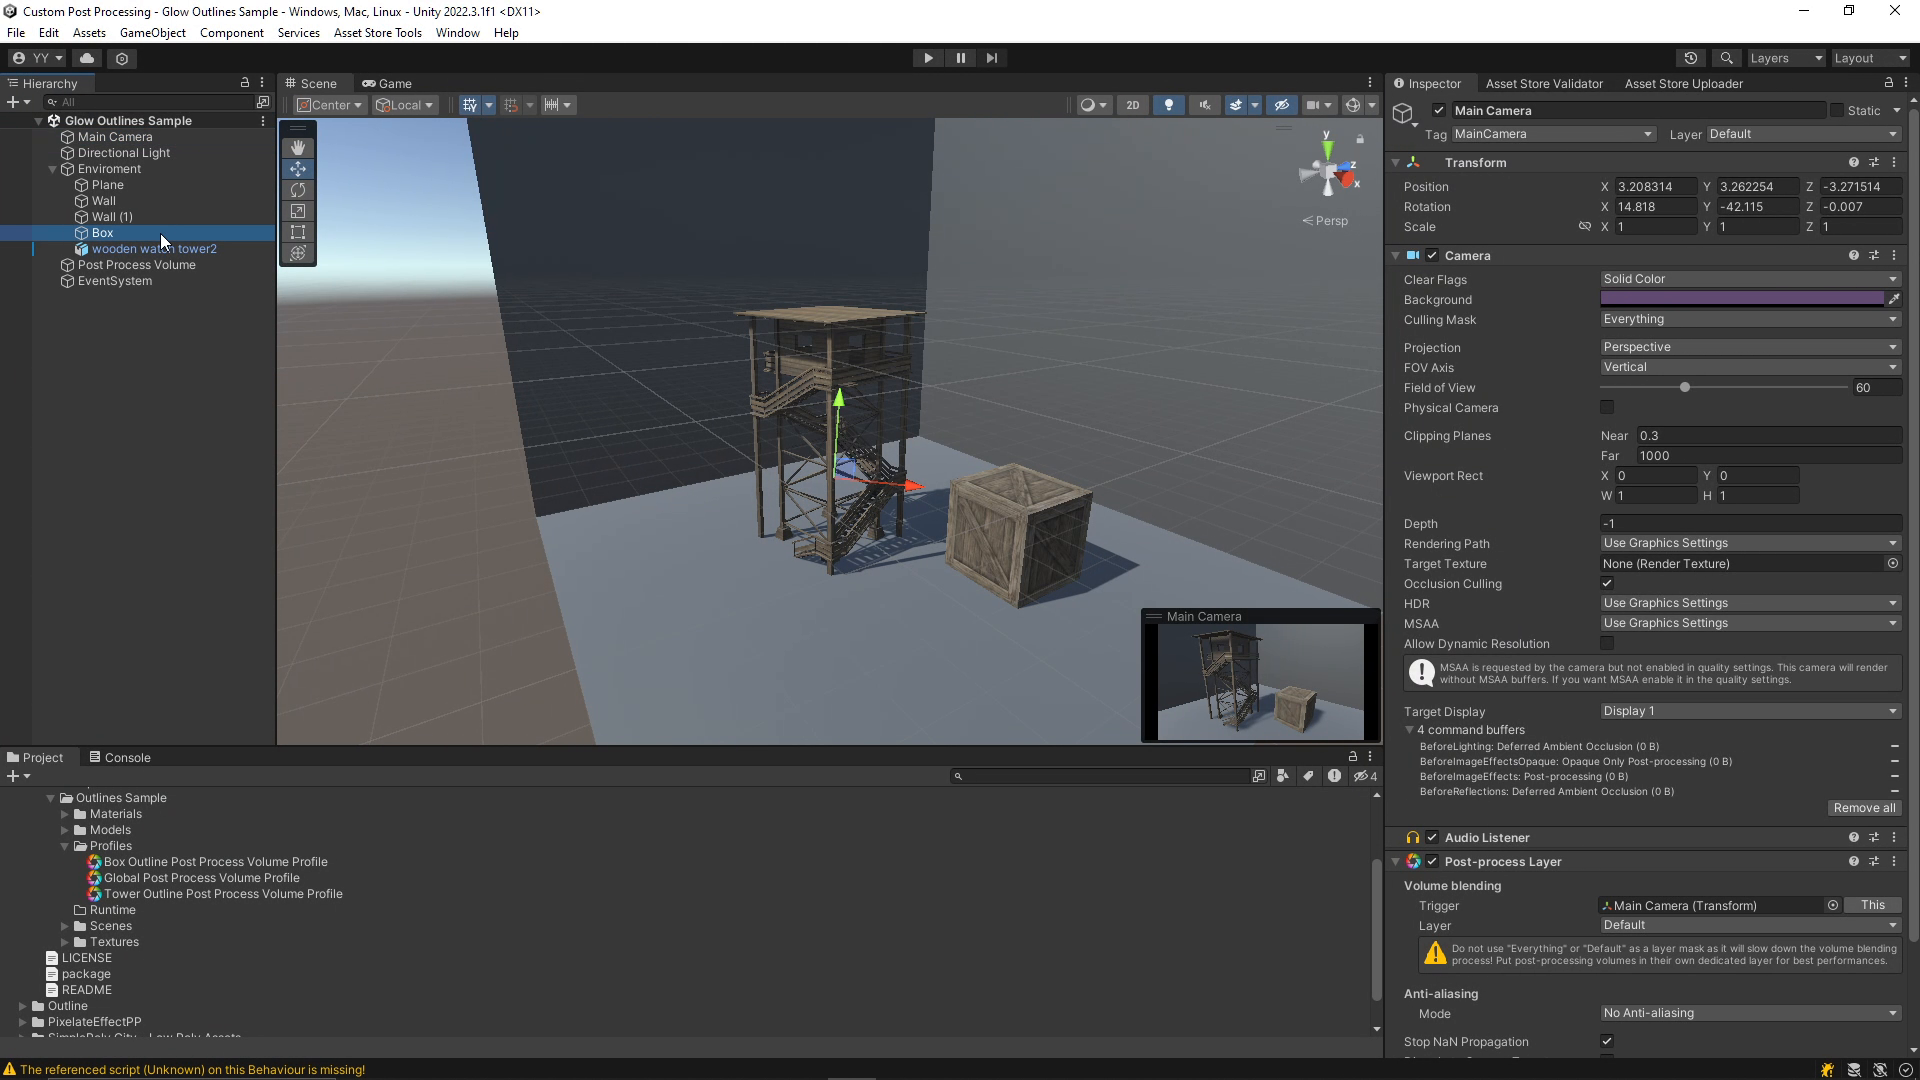Select the Move tool in Scene
This screenshot has height=1080, width=1920.
tap(298, 169)
